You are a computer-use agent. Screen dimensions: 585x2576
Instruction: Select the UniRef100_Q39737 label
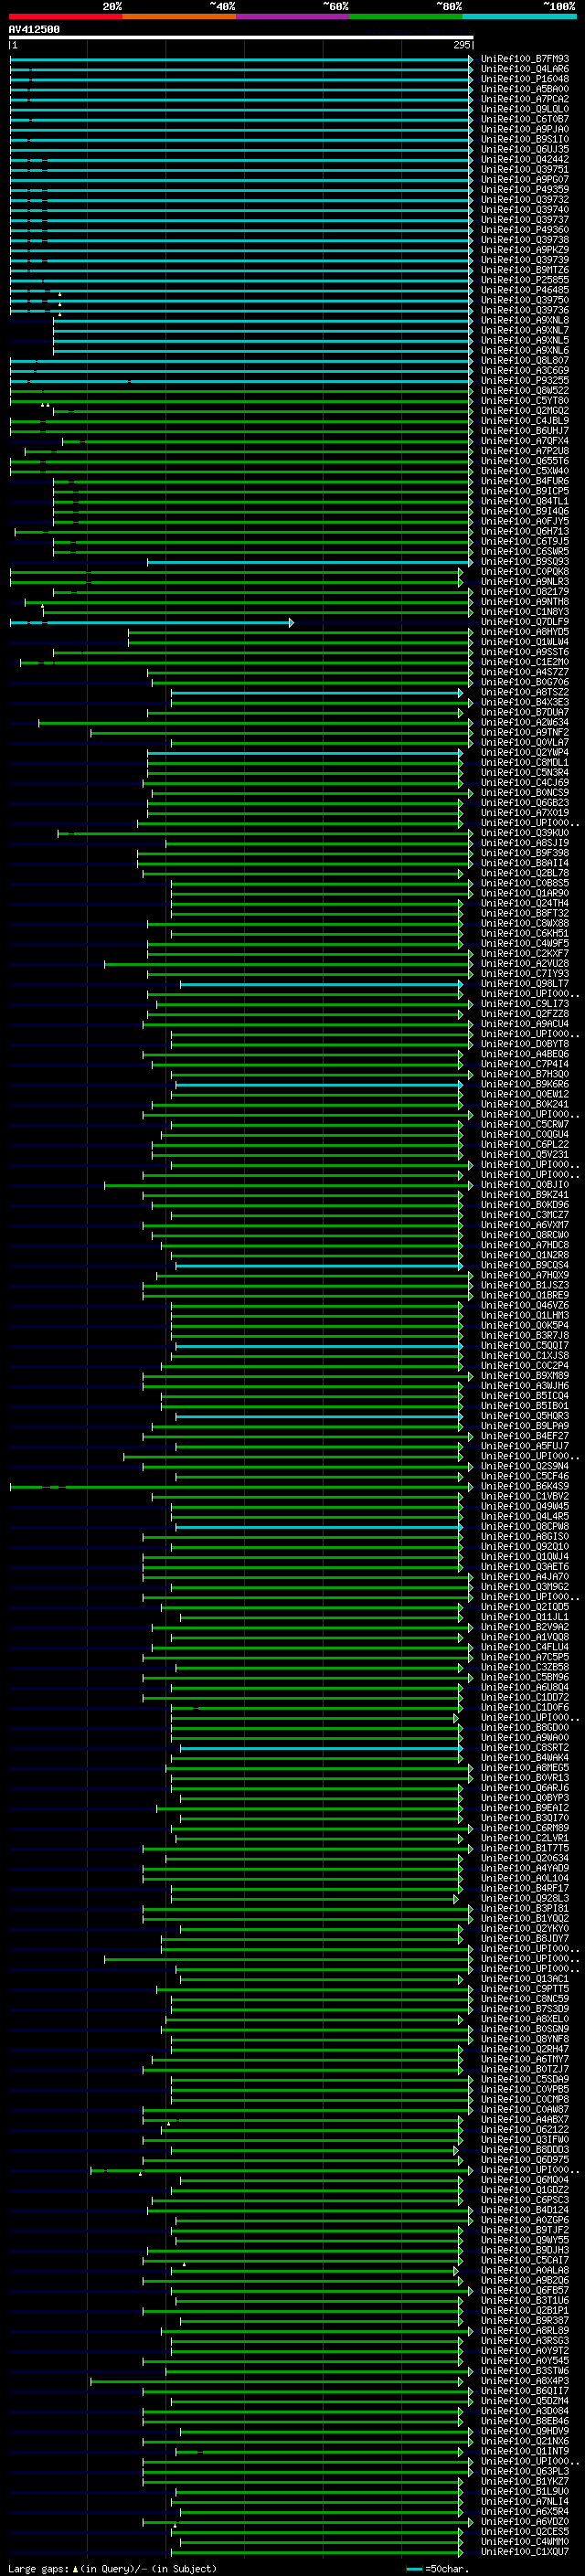pyautogui.click(x=525, y=220)
